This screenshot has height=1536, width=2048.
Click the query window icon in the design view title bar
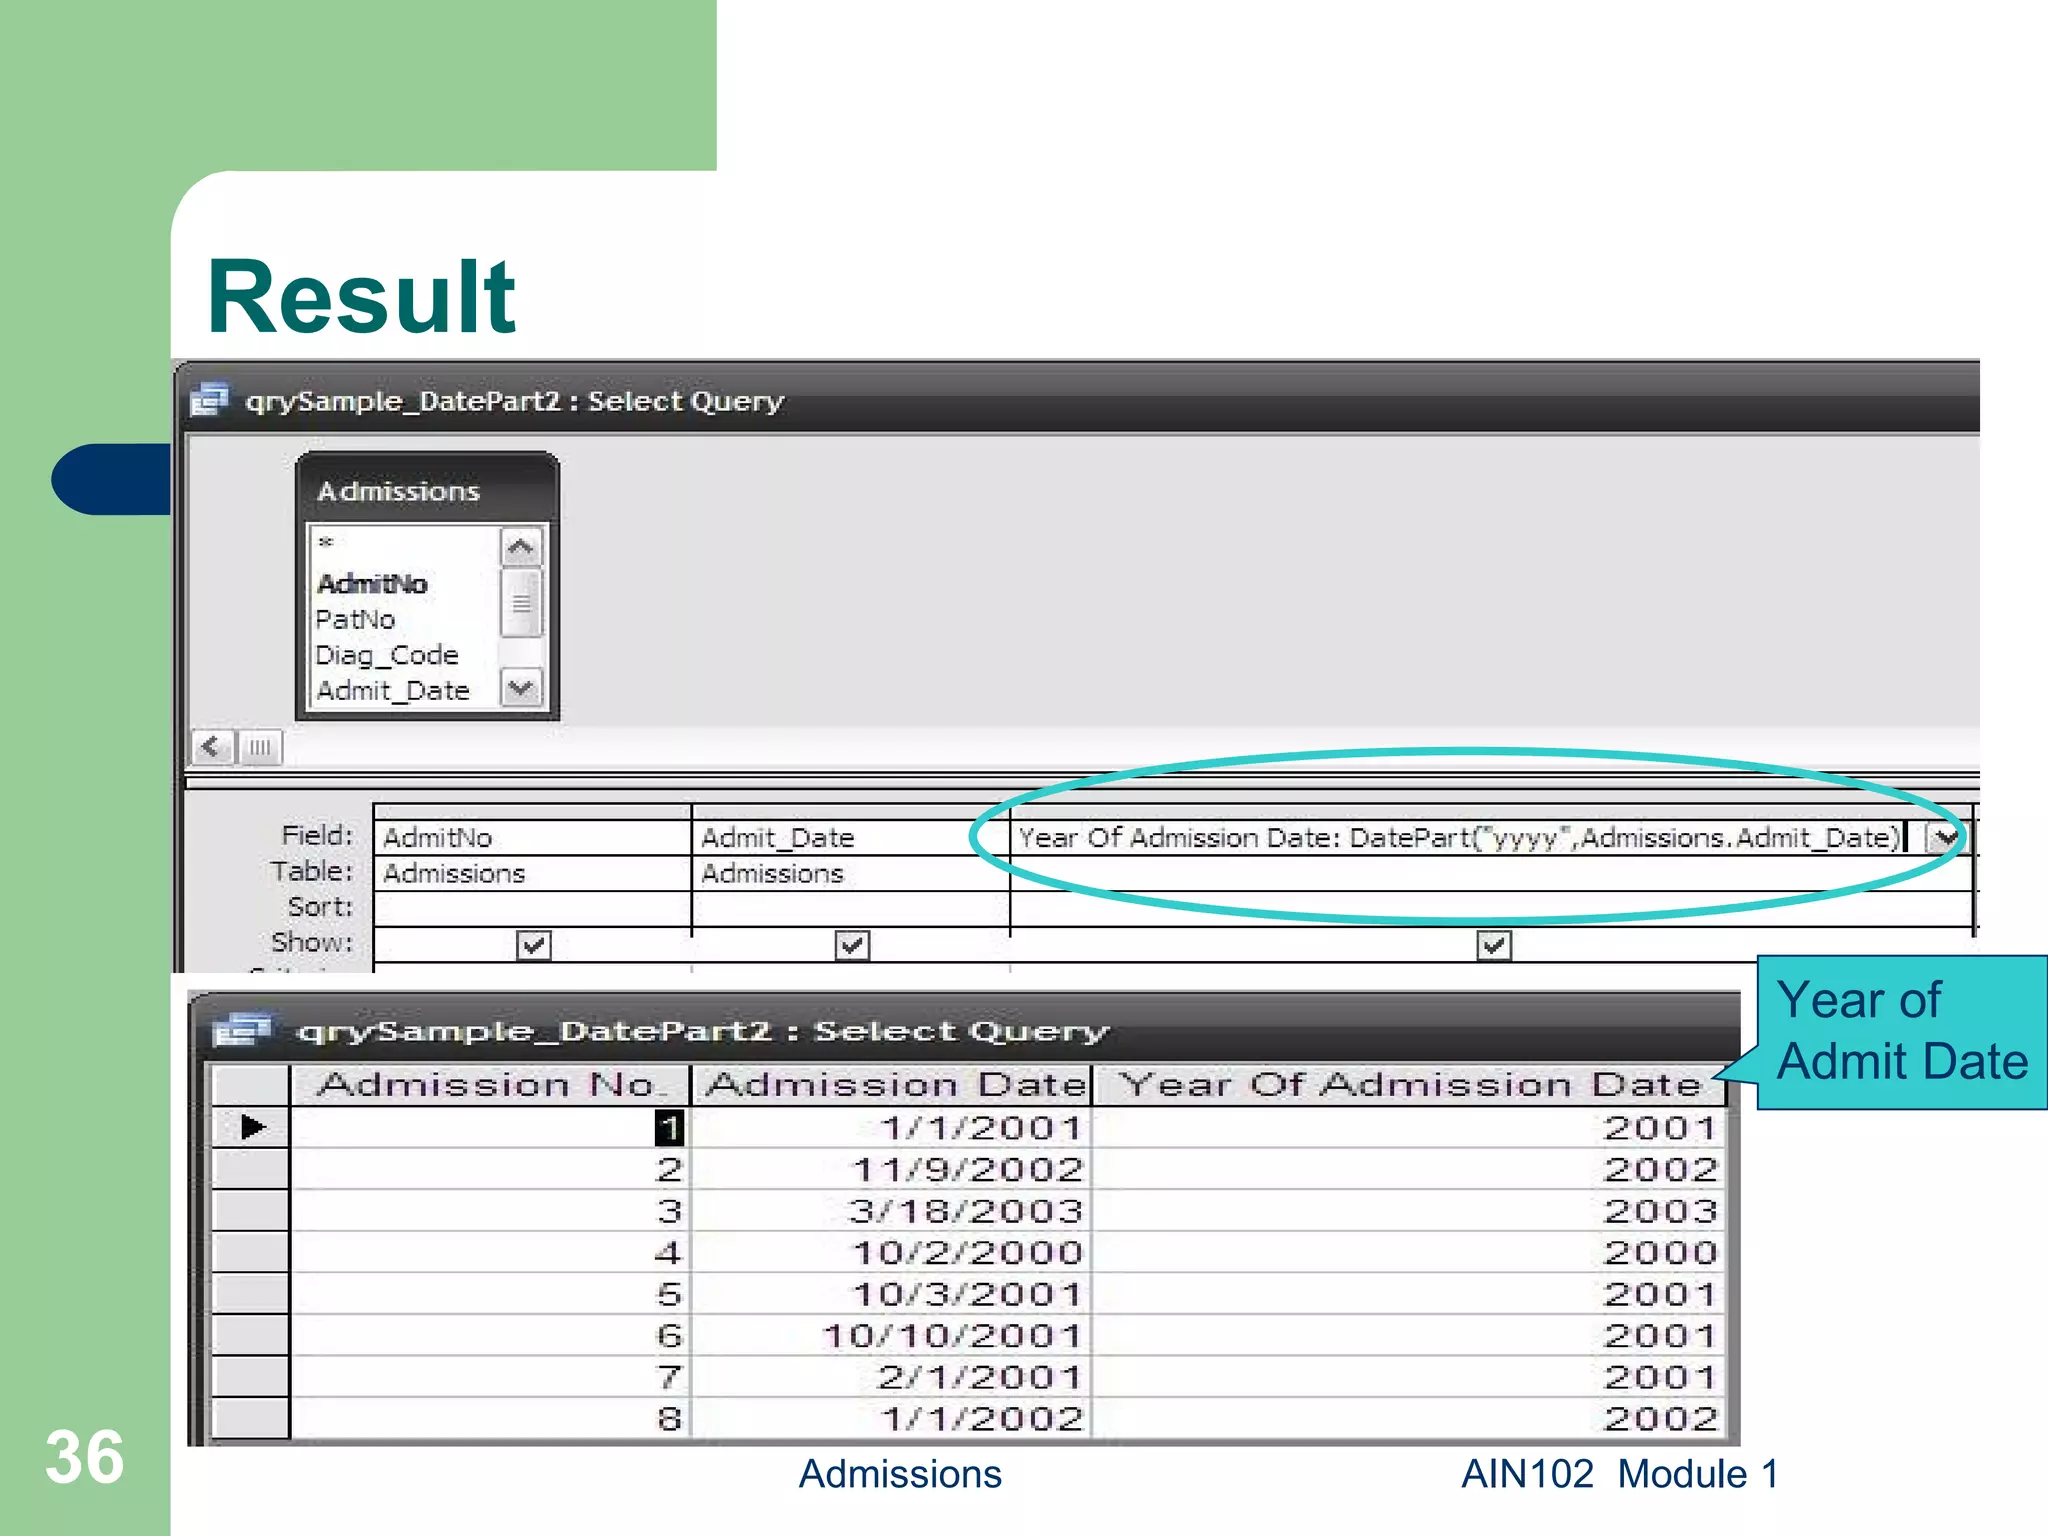tap(209, 400)
